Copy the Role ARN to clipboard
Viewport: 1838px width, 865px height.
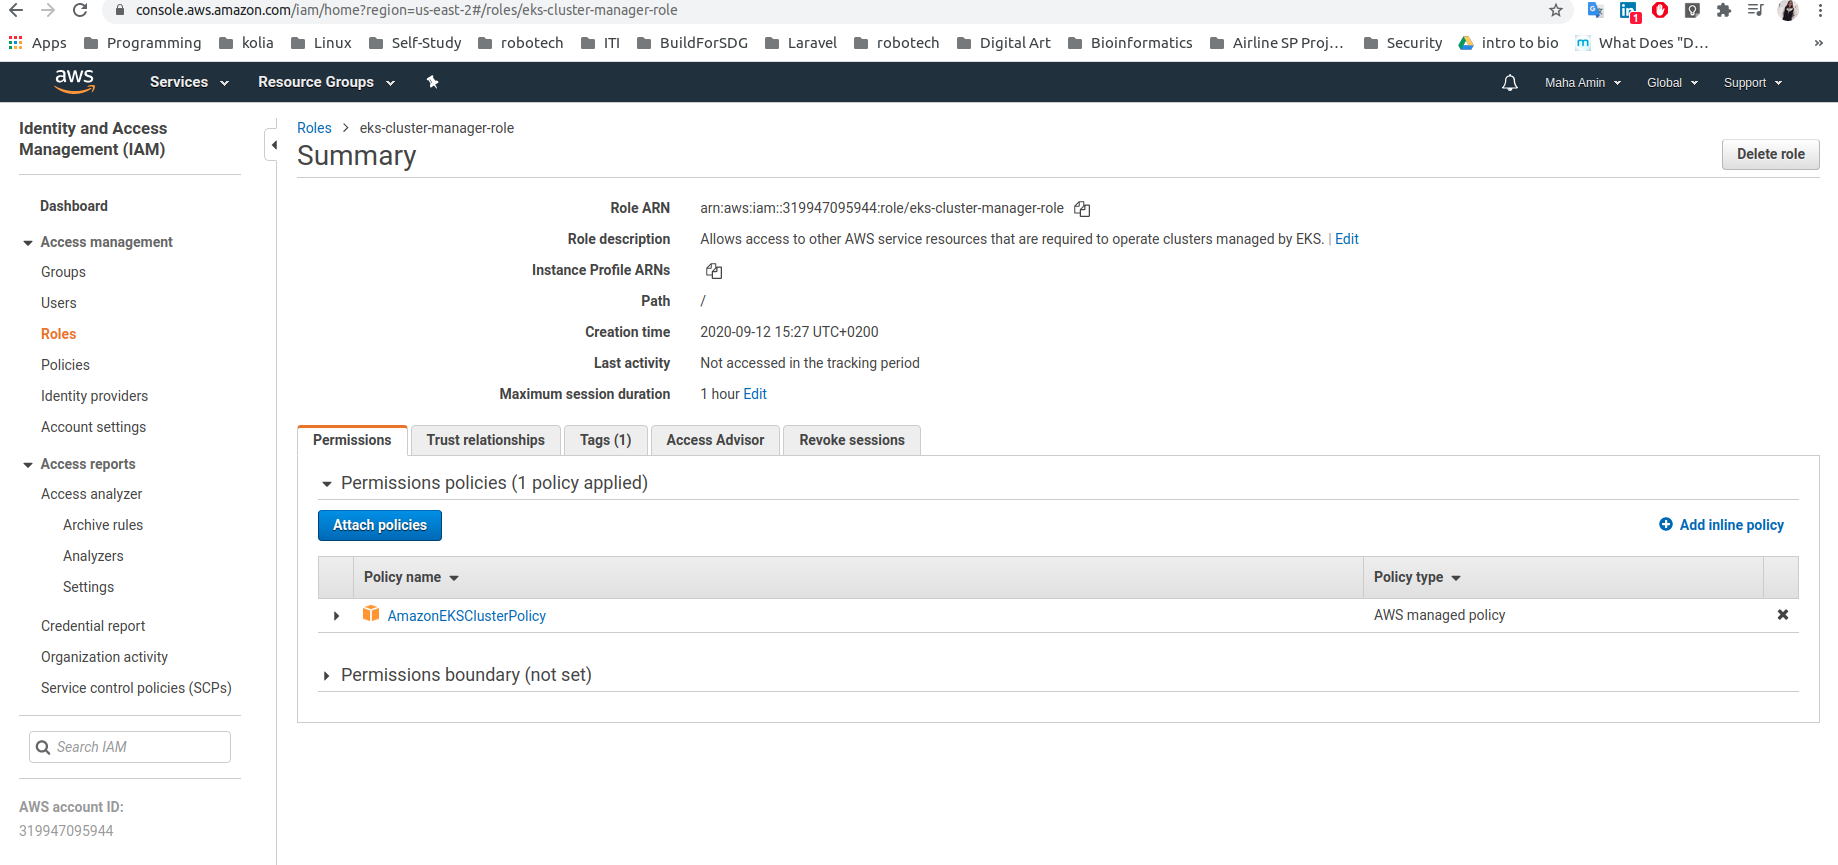1082,209
